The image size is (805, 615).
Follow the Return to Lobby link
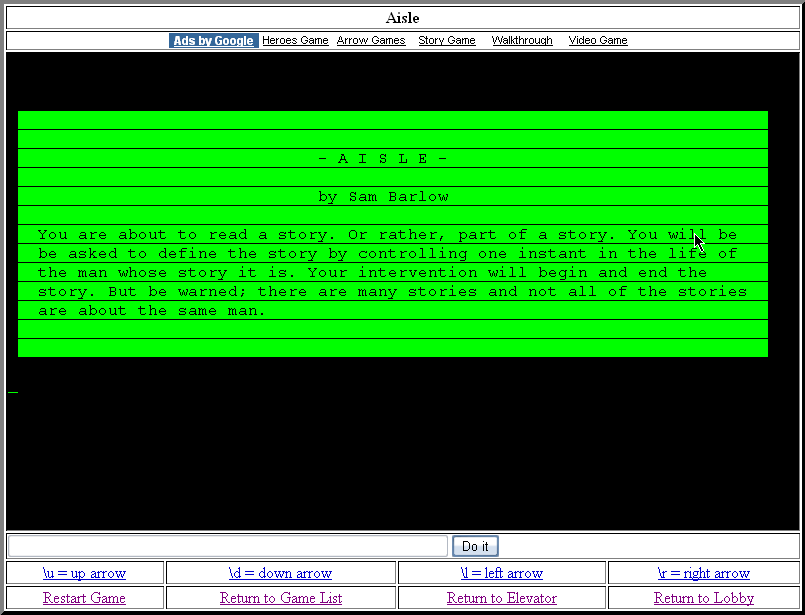pos(704,598)
